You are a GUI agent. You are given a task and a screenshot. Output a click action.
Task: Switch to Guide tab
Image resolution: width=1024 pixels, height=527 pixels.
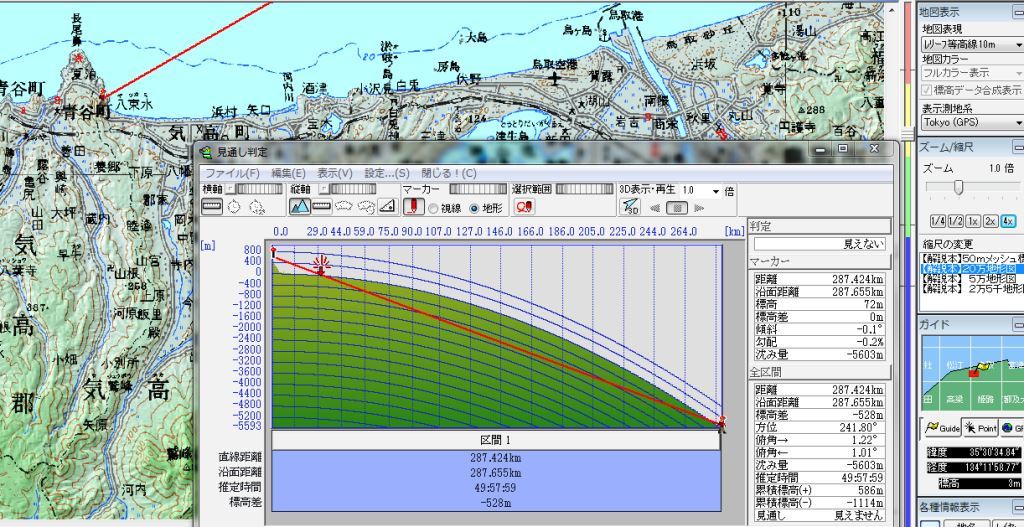[x=942, y=428]
